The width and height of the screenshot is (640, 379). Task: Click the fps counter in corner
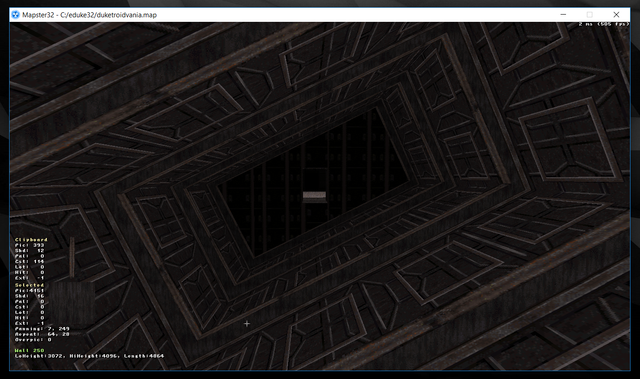point(604,24)
